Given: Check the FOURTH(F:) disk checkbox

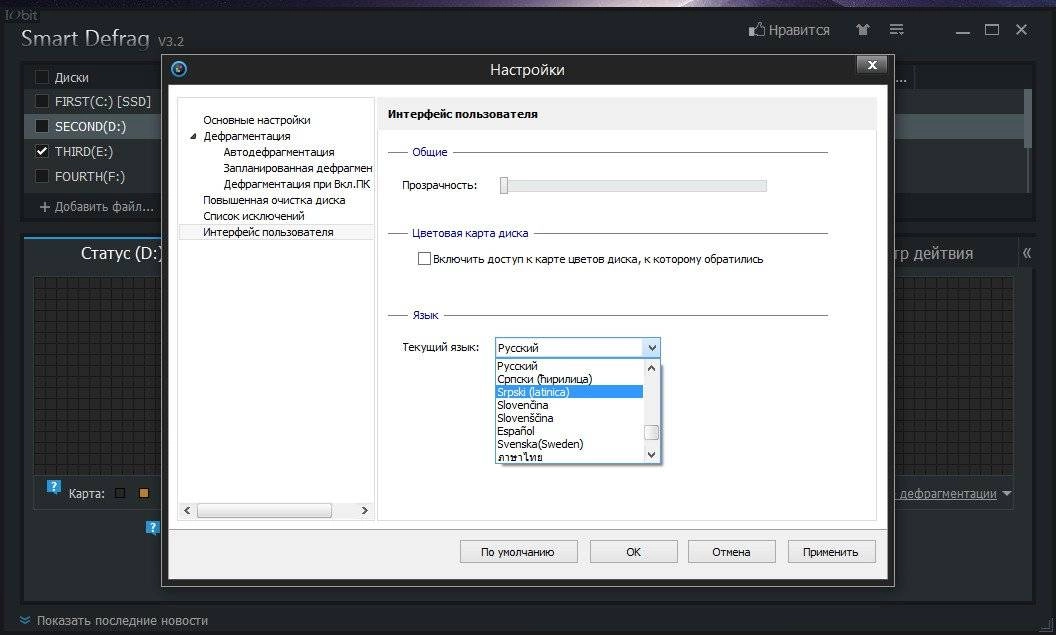Looking at the screenshot, I should tap(42, 176).
